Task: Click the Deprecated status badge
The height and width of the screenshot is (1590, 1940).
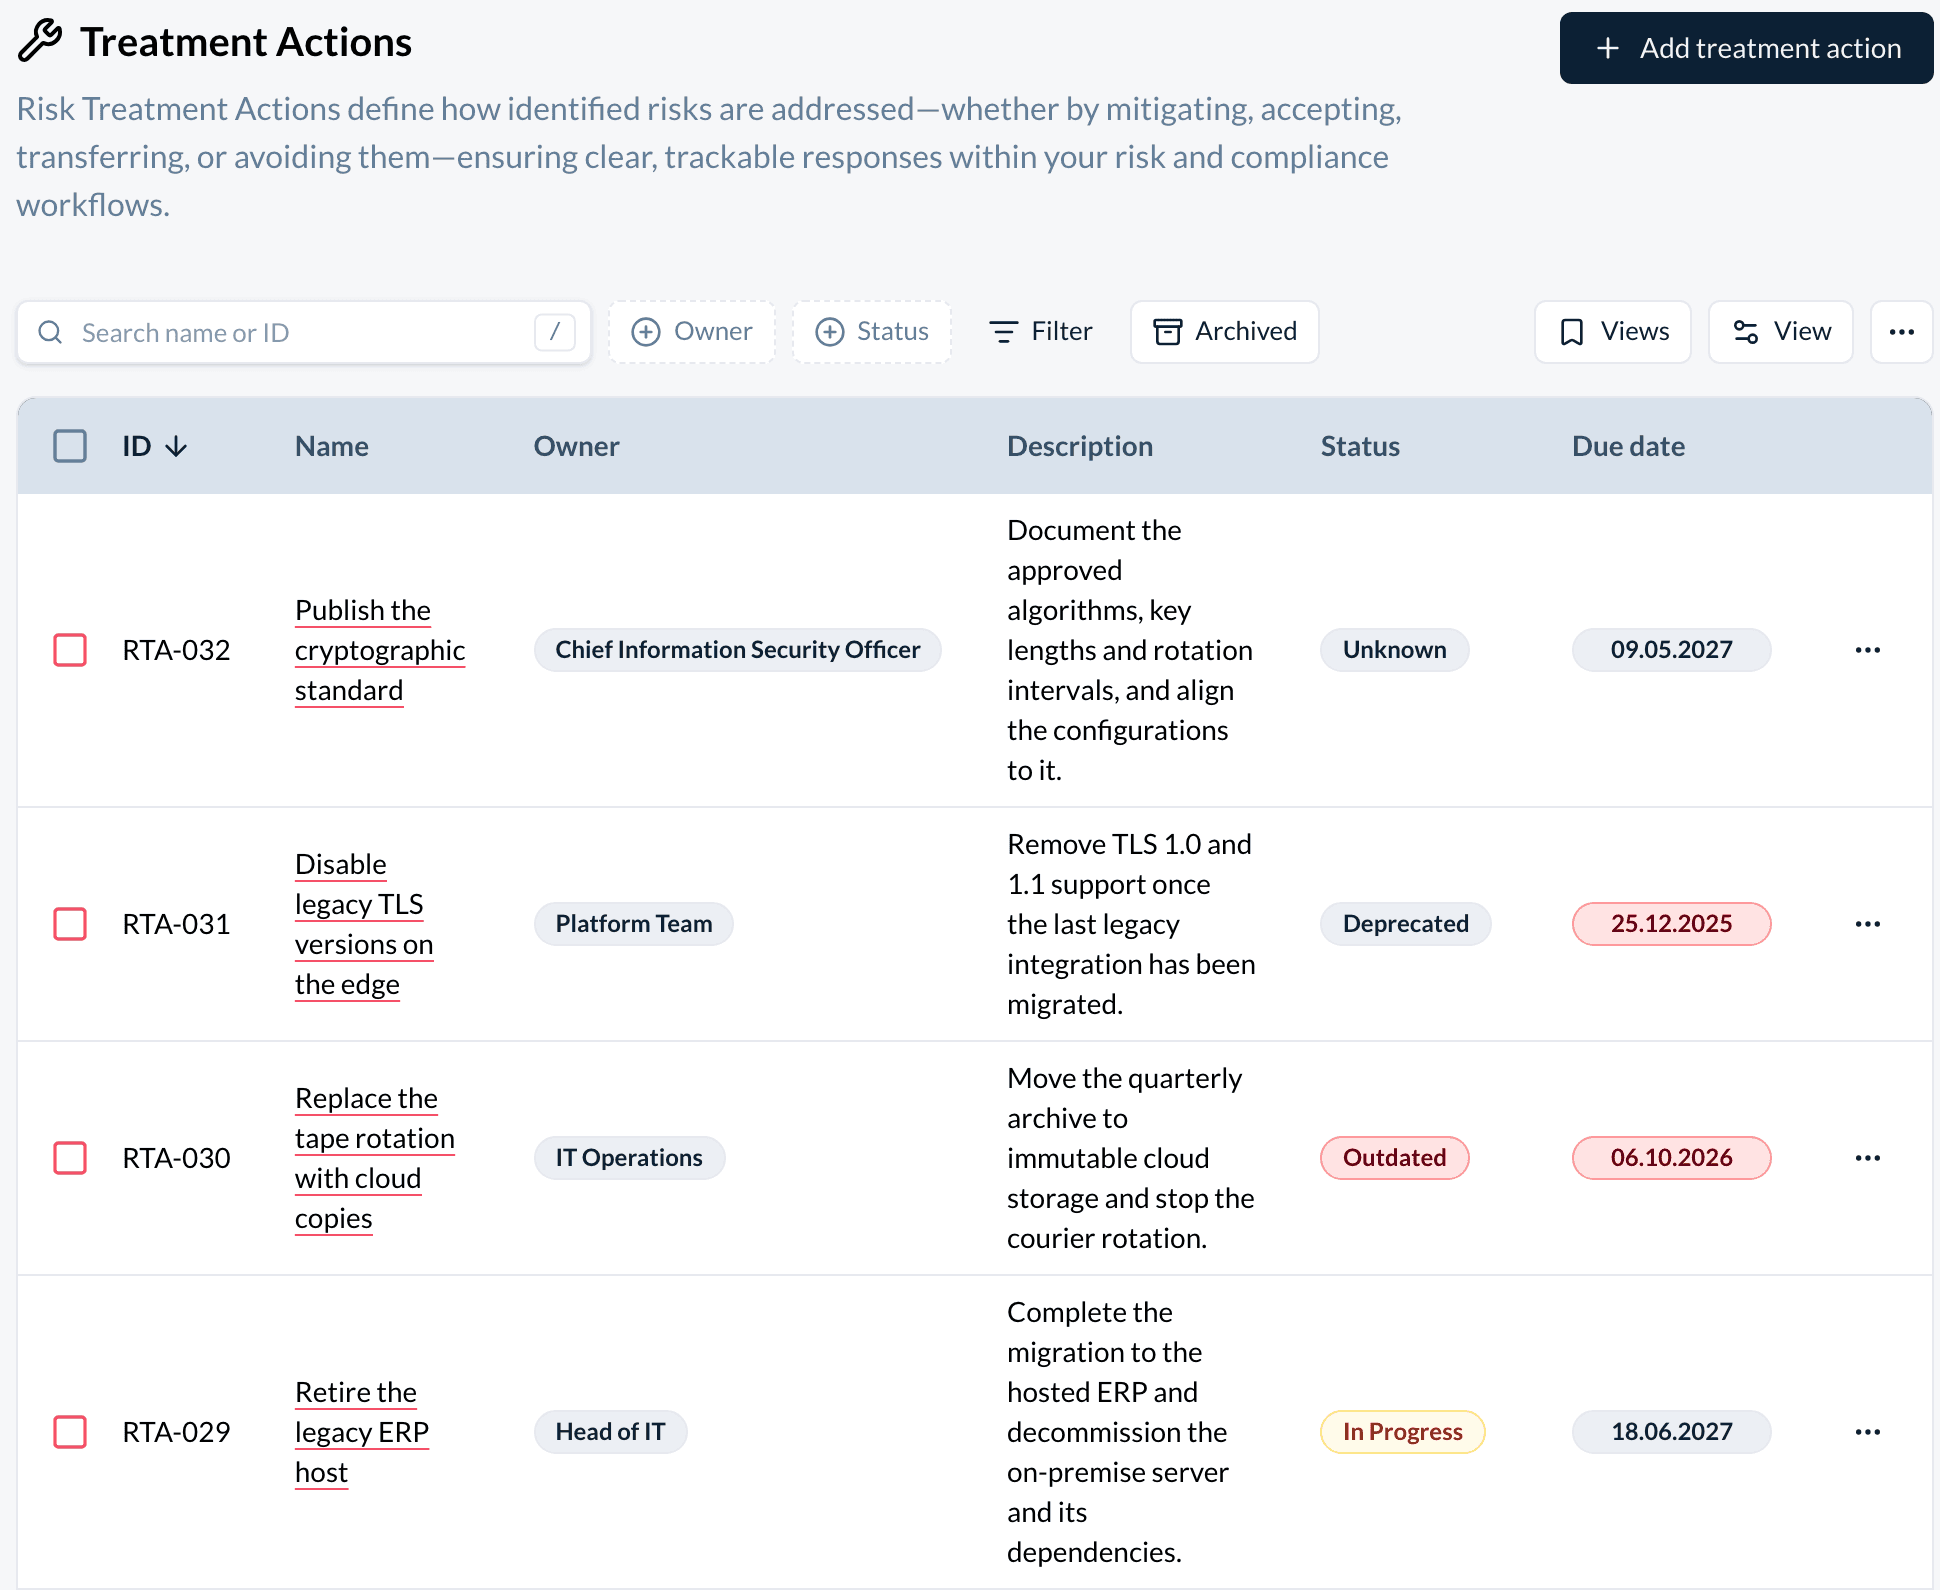Action: tap(1406, 924)
